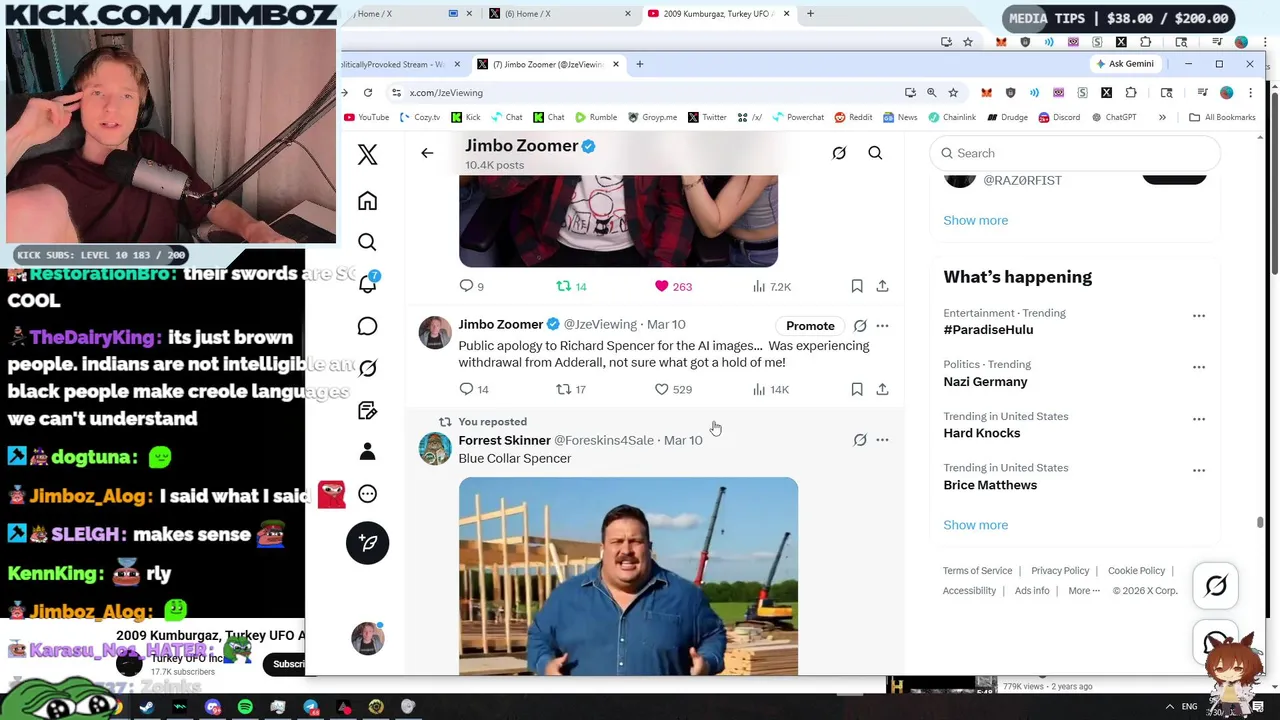Open options for Hard Knocks trend

click(x=1199, y=419)
